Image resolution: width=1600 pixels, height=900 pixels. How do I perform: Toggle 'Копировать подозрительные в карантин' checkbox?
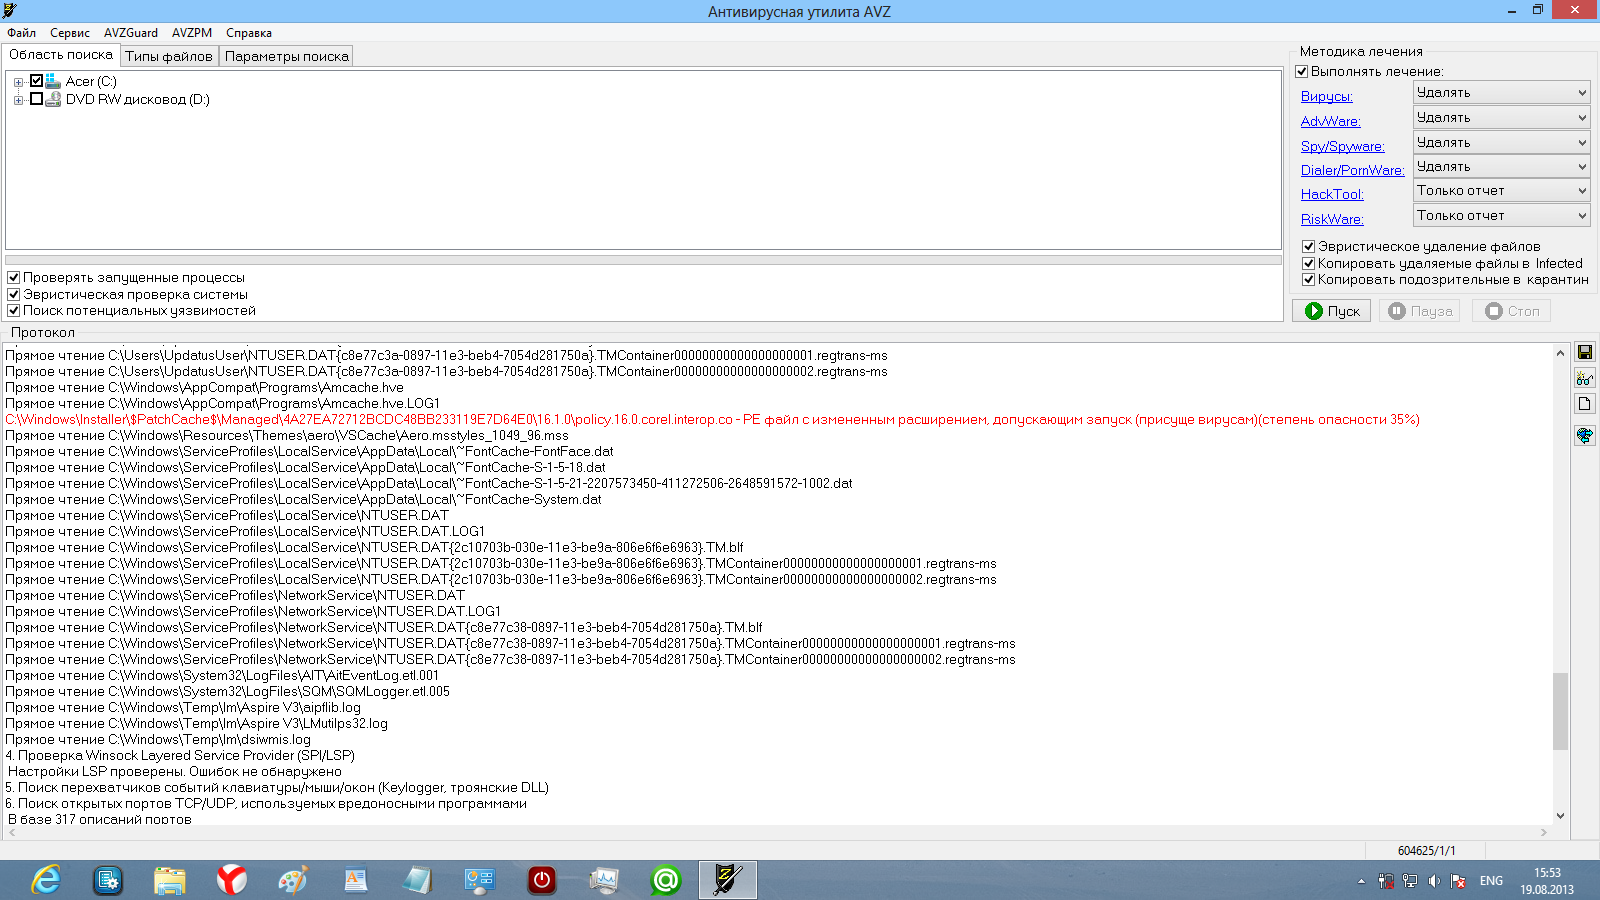click(x=1308, y=280)
